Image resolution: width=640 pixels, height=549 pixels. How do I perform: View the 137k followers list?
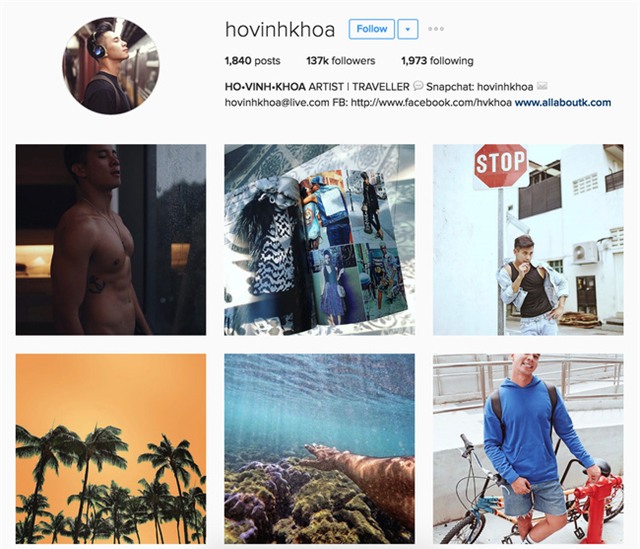pos(340,61)
